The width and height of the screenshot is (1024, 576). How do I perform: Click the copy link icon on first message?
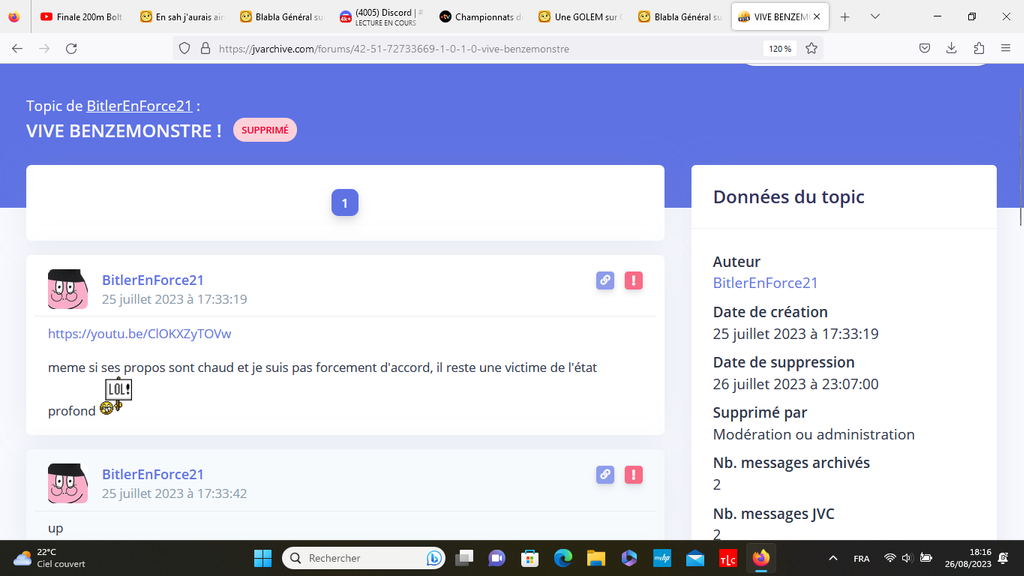click(605, 281)
